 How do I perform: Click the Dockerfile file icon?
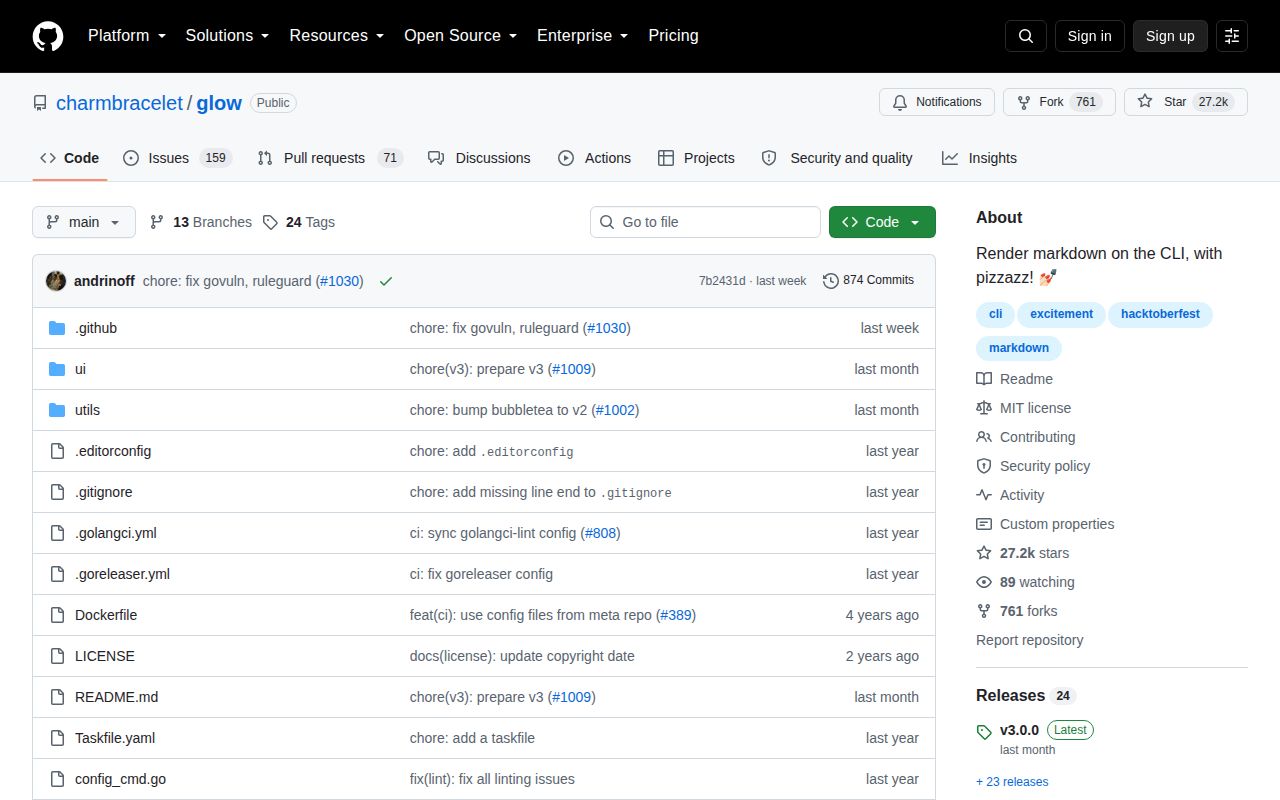[x=57, y=615]
